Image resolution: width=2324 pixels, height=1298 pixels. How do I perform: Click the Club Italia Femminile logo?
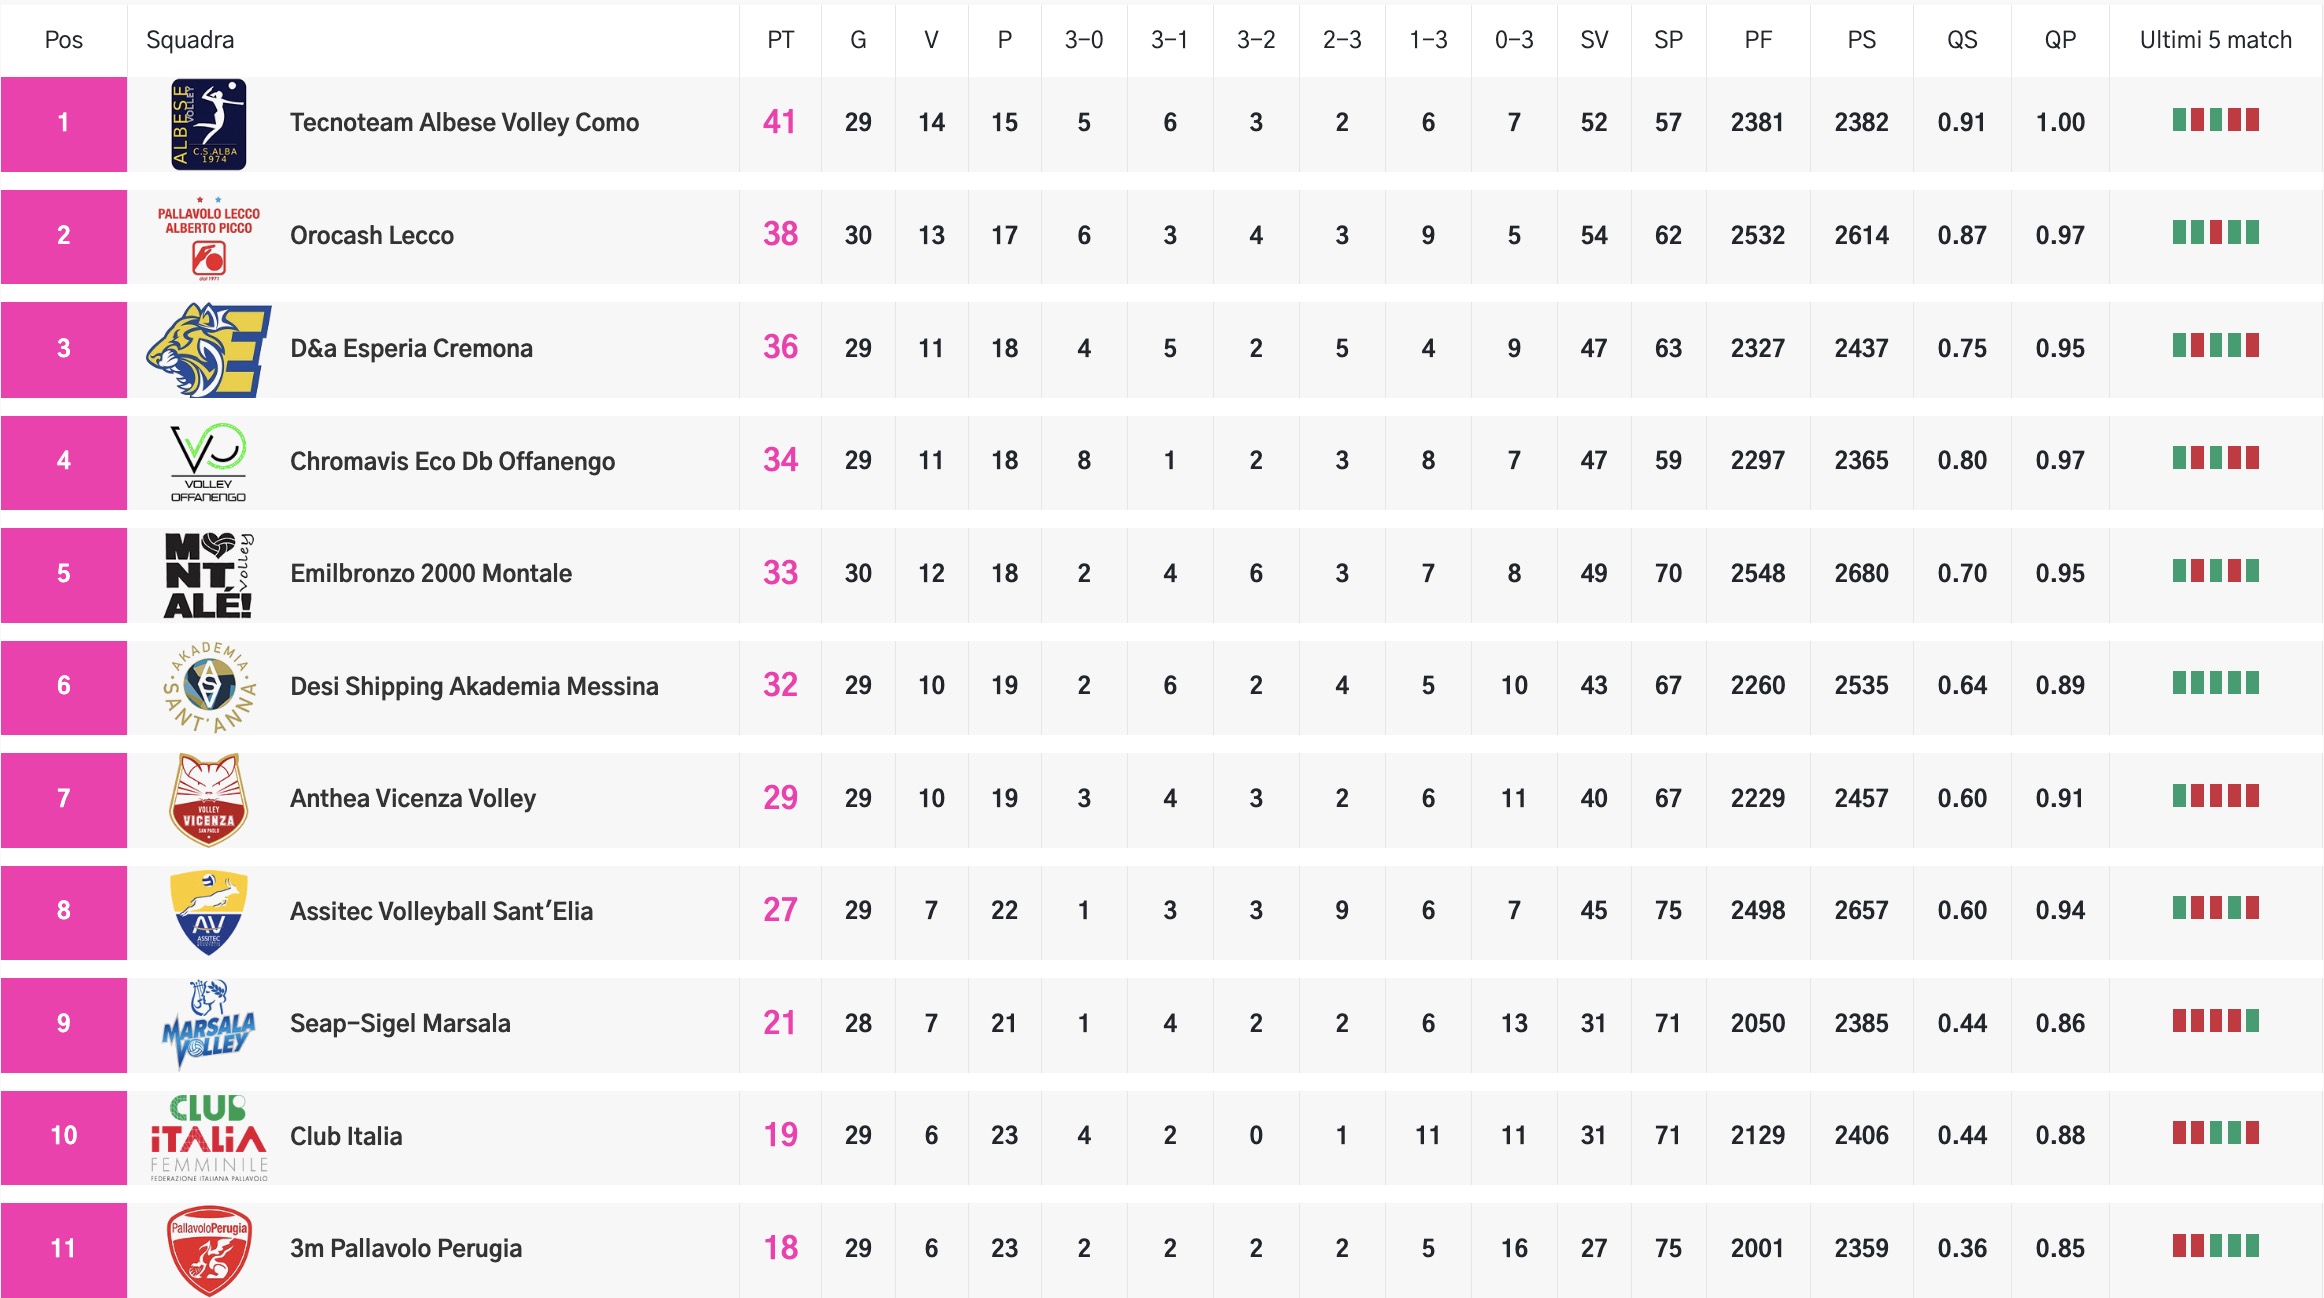coord(208,1137)
